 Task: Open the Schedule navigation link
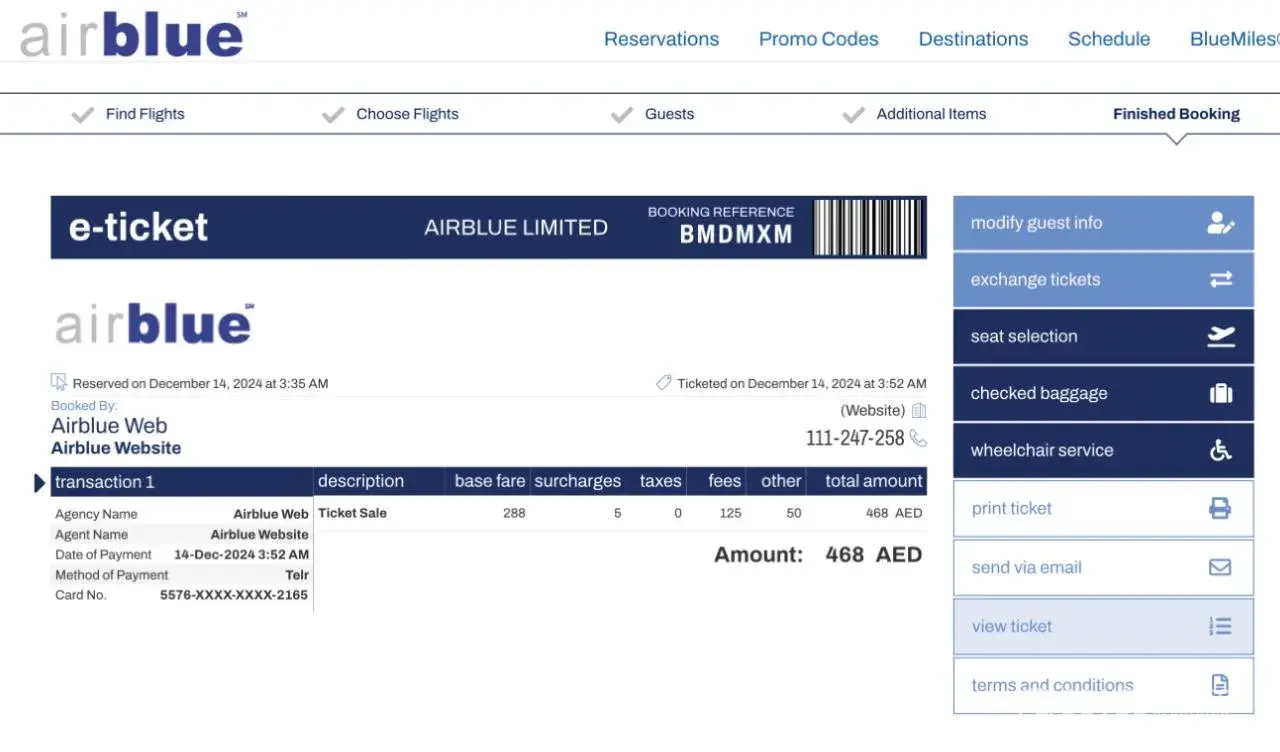[x=1108, y=39]
